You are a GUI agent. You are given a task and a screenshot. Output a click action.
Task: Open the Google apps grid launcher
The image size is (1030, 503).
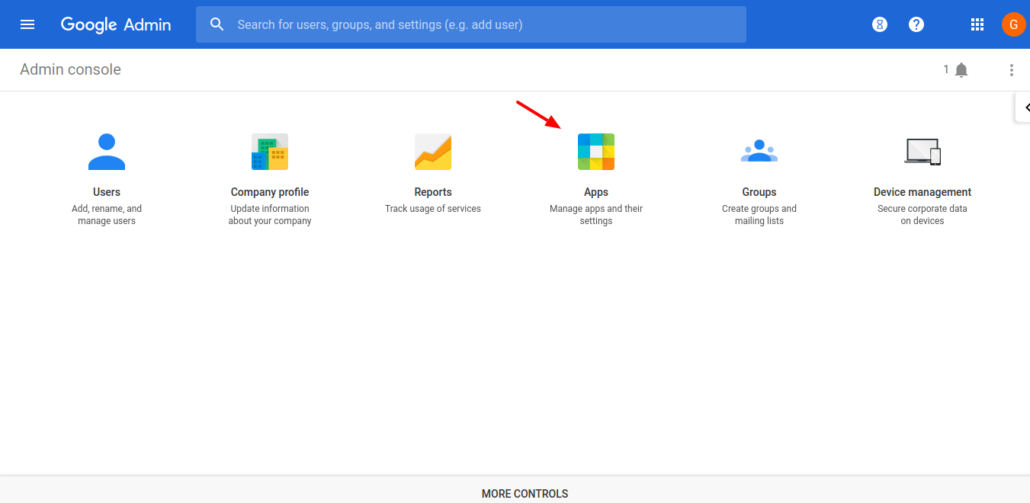tap(977, 25)
